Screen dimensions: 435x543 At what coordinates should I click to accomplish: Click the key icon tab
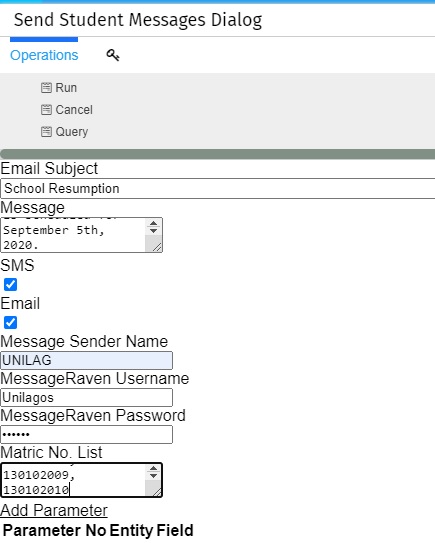point(113,55)
